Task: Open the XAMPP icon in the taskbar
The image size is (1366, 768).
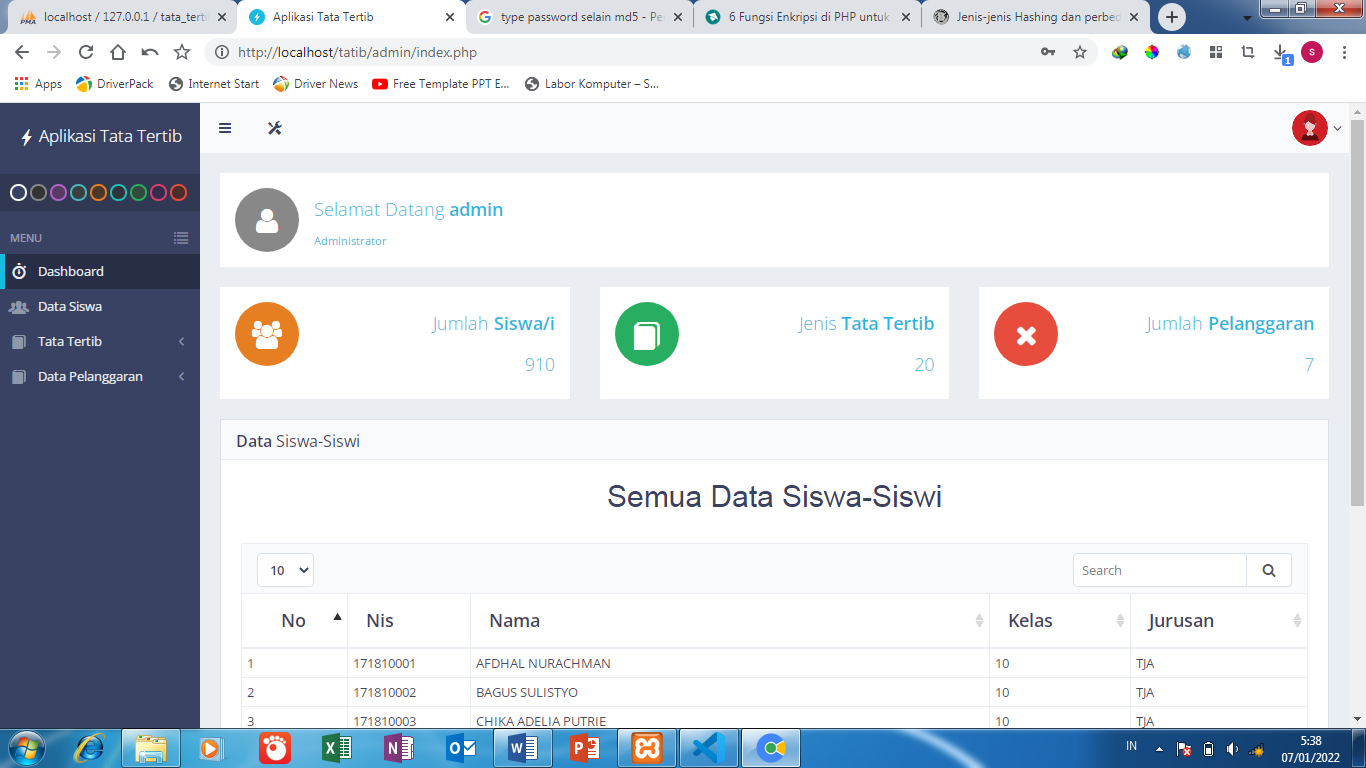Action: [x=647, y=748]
